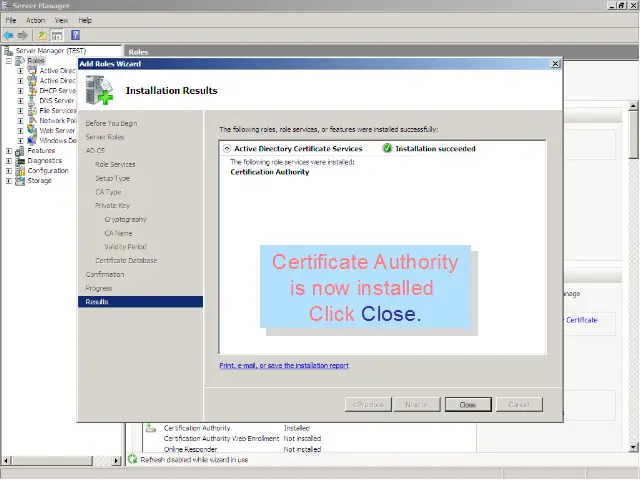Click the Back arrow toolbar icon
Screen dimensions: 640x480
tap(8, 36)
